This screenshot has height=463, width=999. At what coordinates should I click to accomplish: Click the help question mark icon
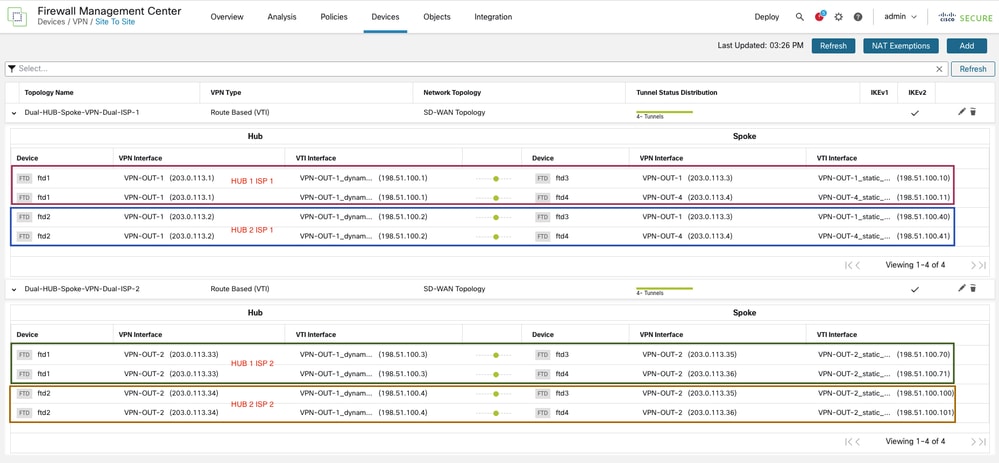pyautogui.click(x=858, y=17)
